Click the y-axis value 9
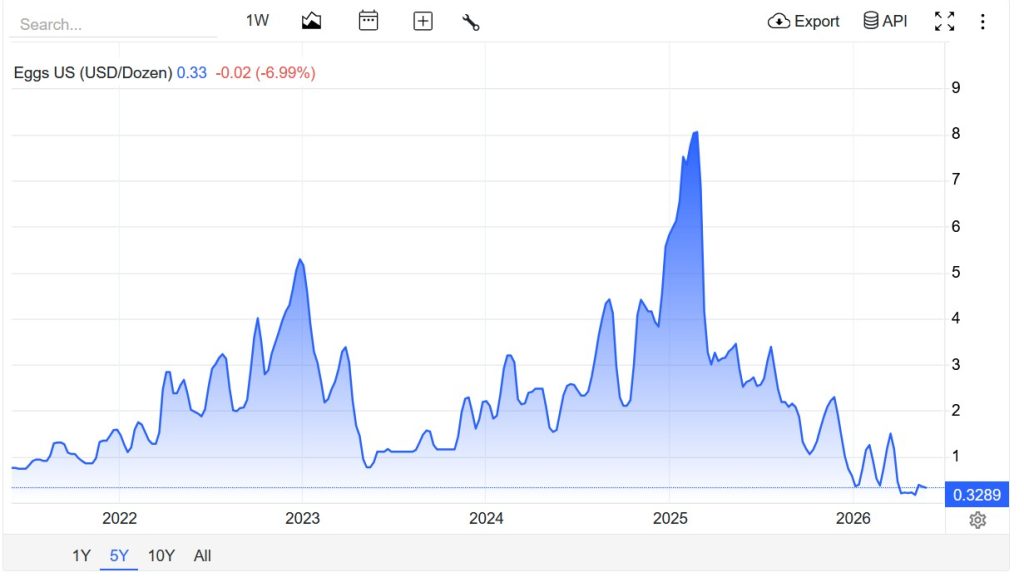The height and width of the screenshot is (587, 1024). tap(955, 88)
